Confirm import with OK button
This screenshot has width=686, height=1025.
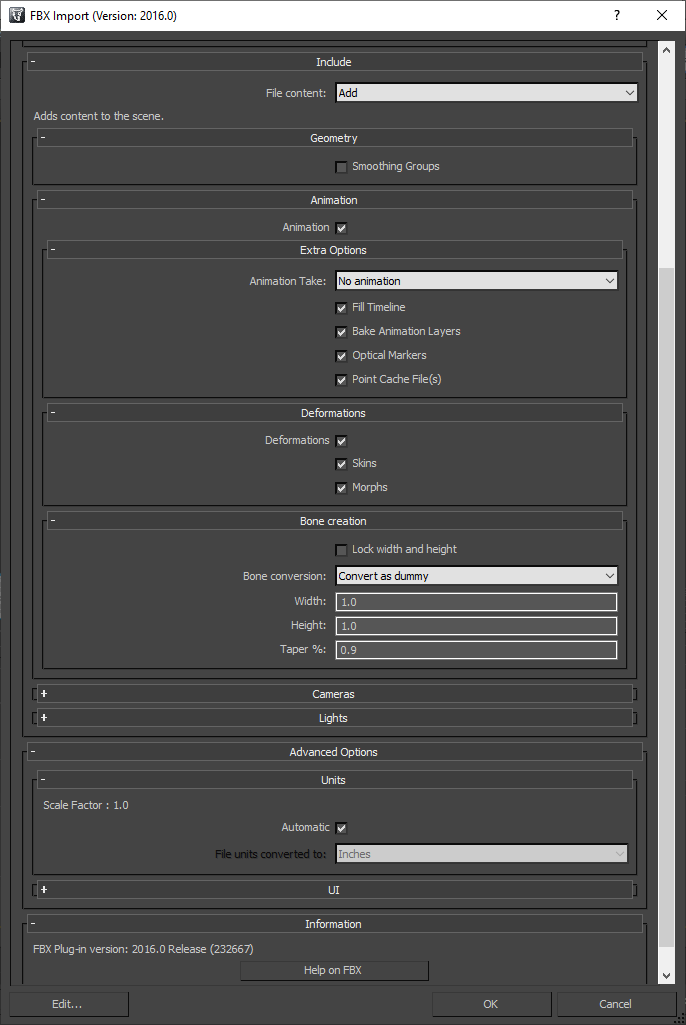(491, 1004)
